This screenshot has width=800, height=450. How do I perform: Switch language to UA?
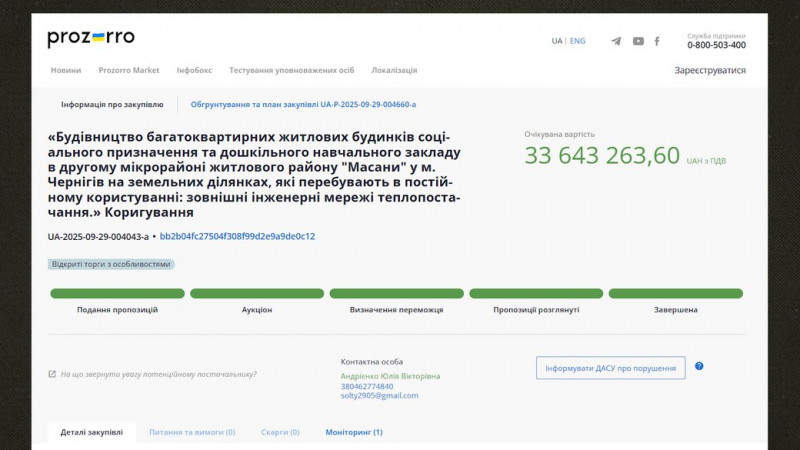click(556, 41)
